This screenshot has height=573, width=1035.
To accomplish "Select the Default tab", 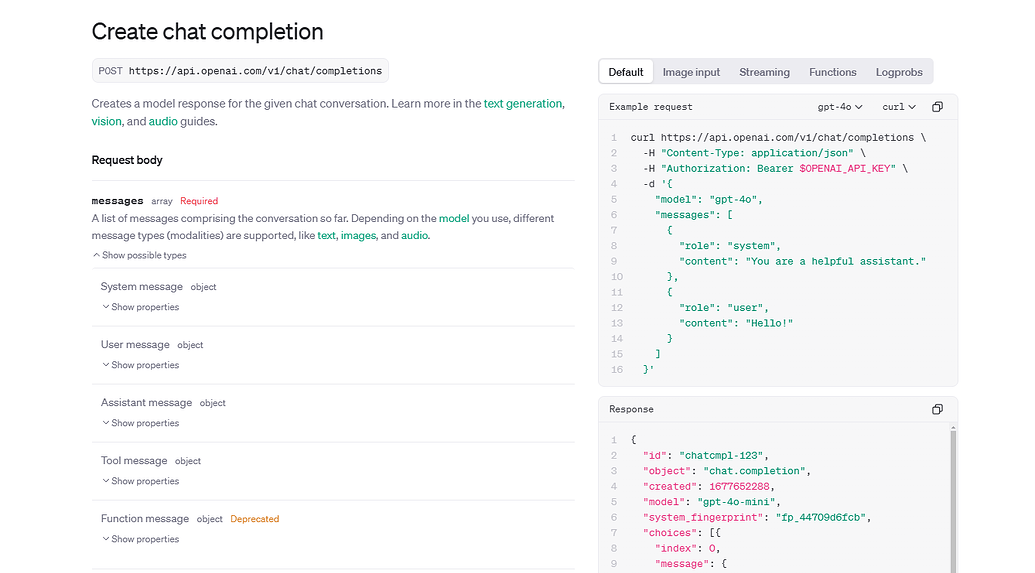I will [x=626, y=72].
